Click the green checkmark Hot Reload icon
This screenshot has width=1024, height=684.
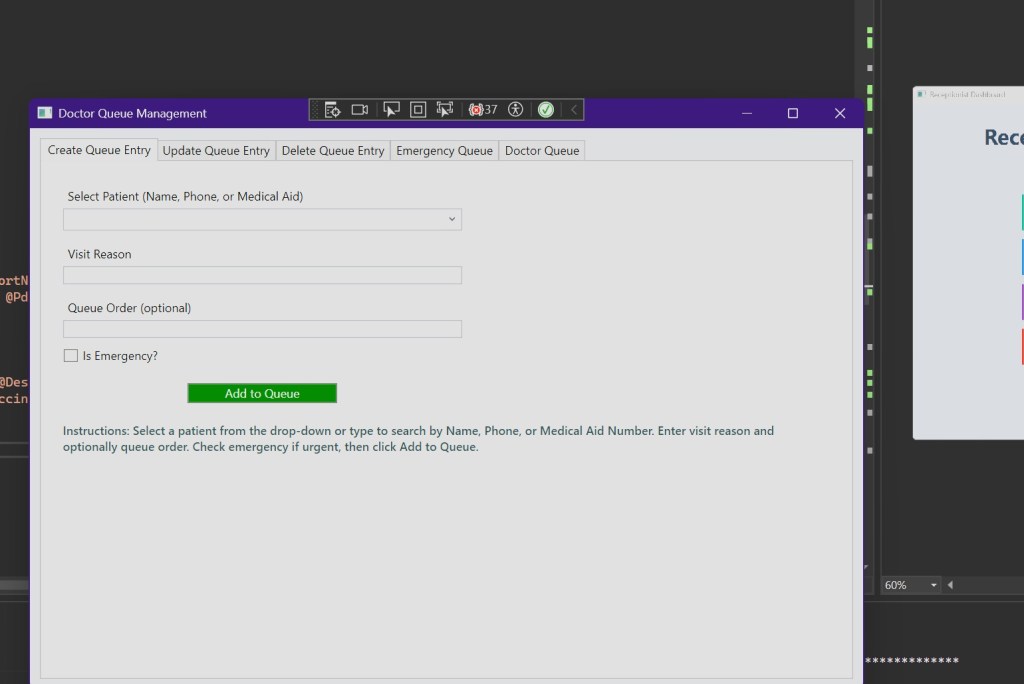(x=546, y=110)
